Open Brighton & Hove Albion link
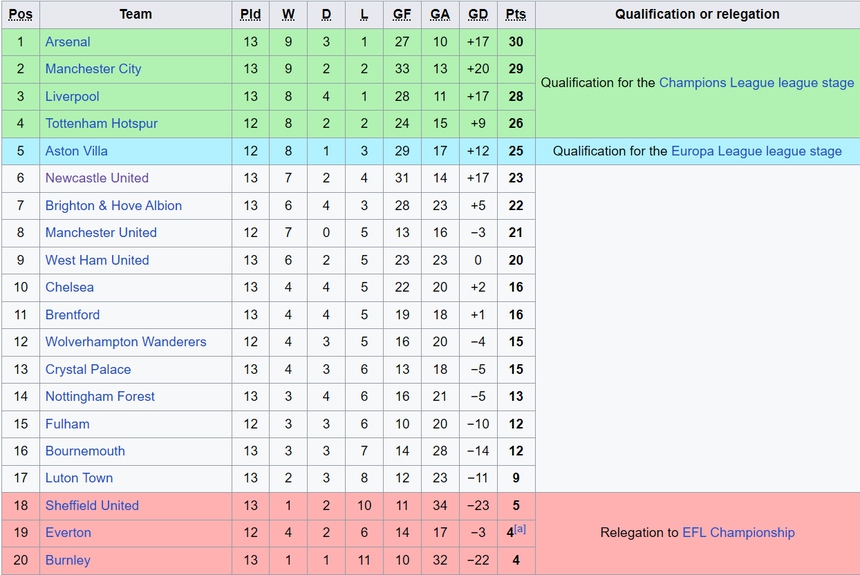Viewport: 860px width, 575px height. coord(113,206)
